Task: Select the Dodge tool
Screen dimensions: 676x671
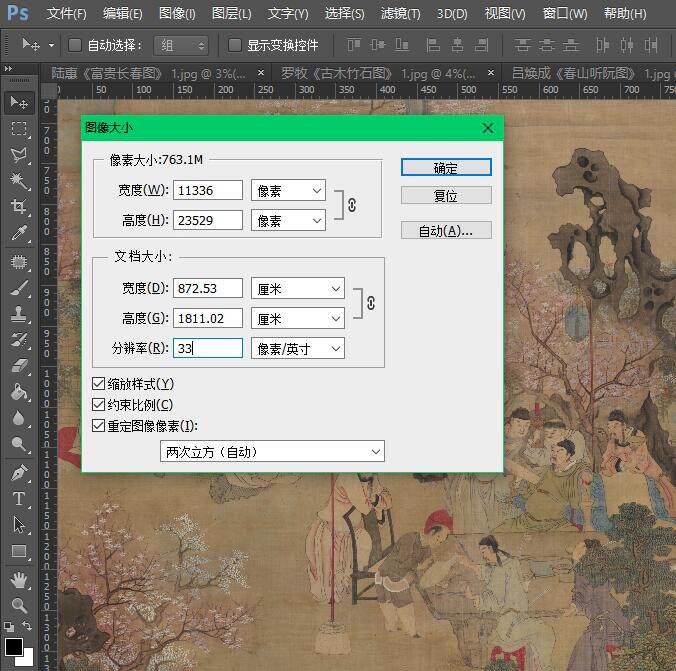Action: [x=19, y=443]
